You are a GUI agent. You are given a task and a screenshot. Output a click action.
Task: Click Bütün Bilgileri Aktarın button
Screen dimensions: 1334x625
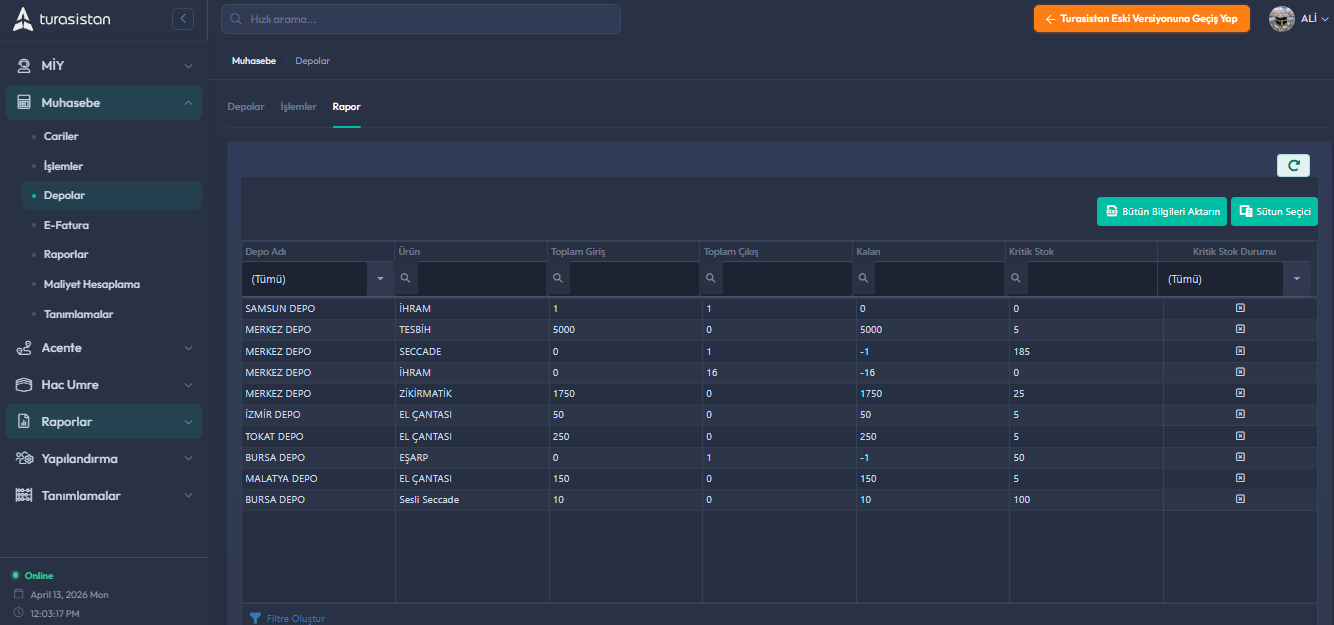1161,212
